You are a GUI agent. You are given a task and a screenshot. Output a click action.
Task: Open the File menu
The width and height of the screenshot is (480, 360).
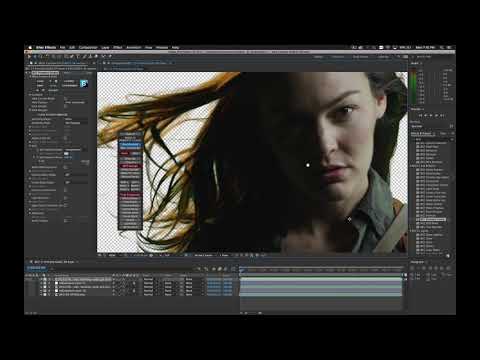[x=62, y=47]
